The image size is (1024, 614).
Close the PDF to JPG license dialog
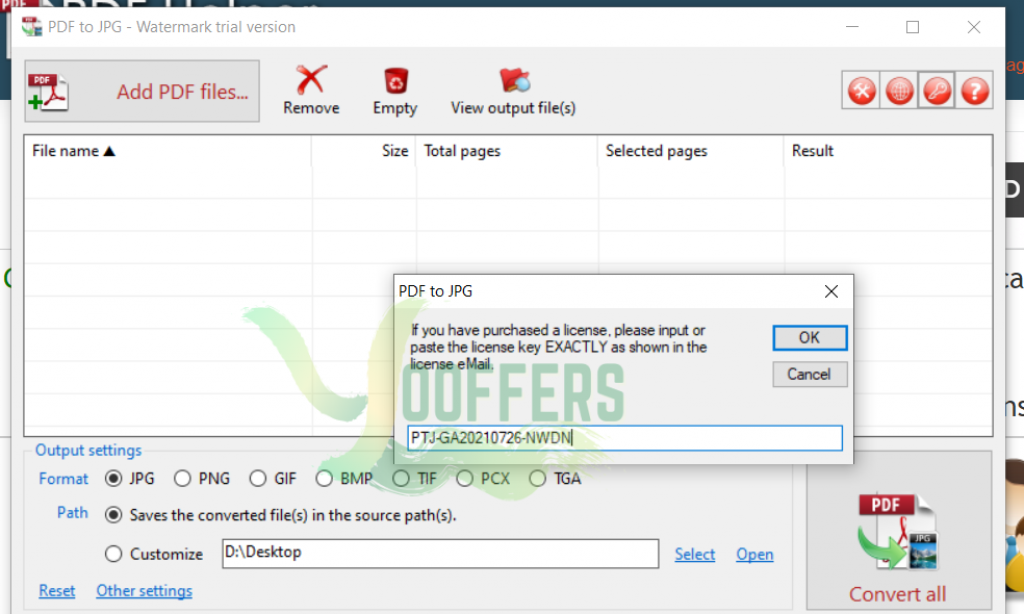point(831,291)
